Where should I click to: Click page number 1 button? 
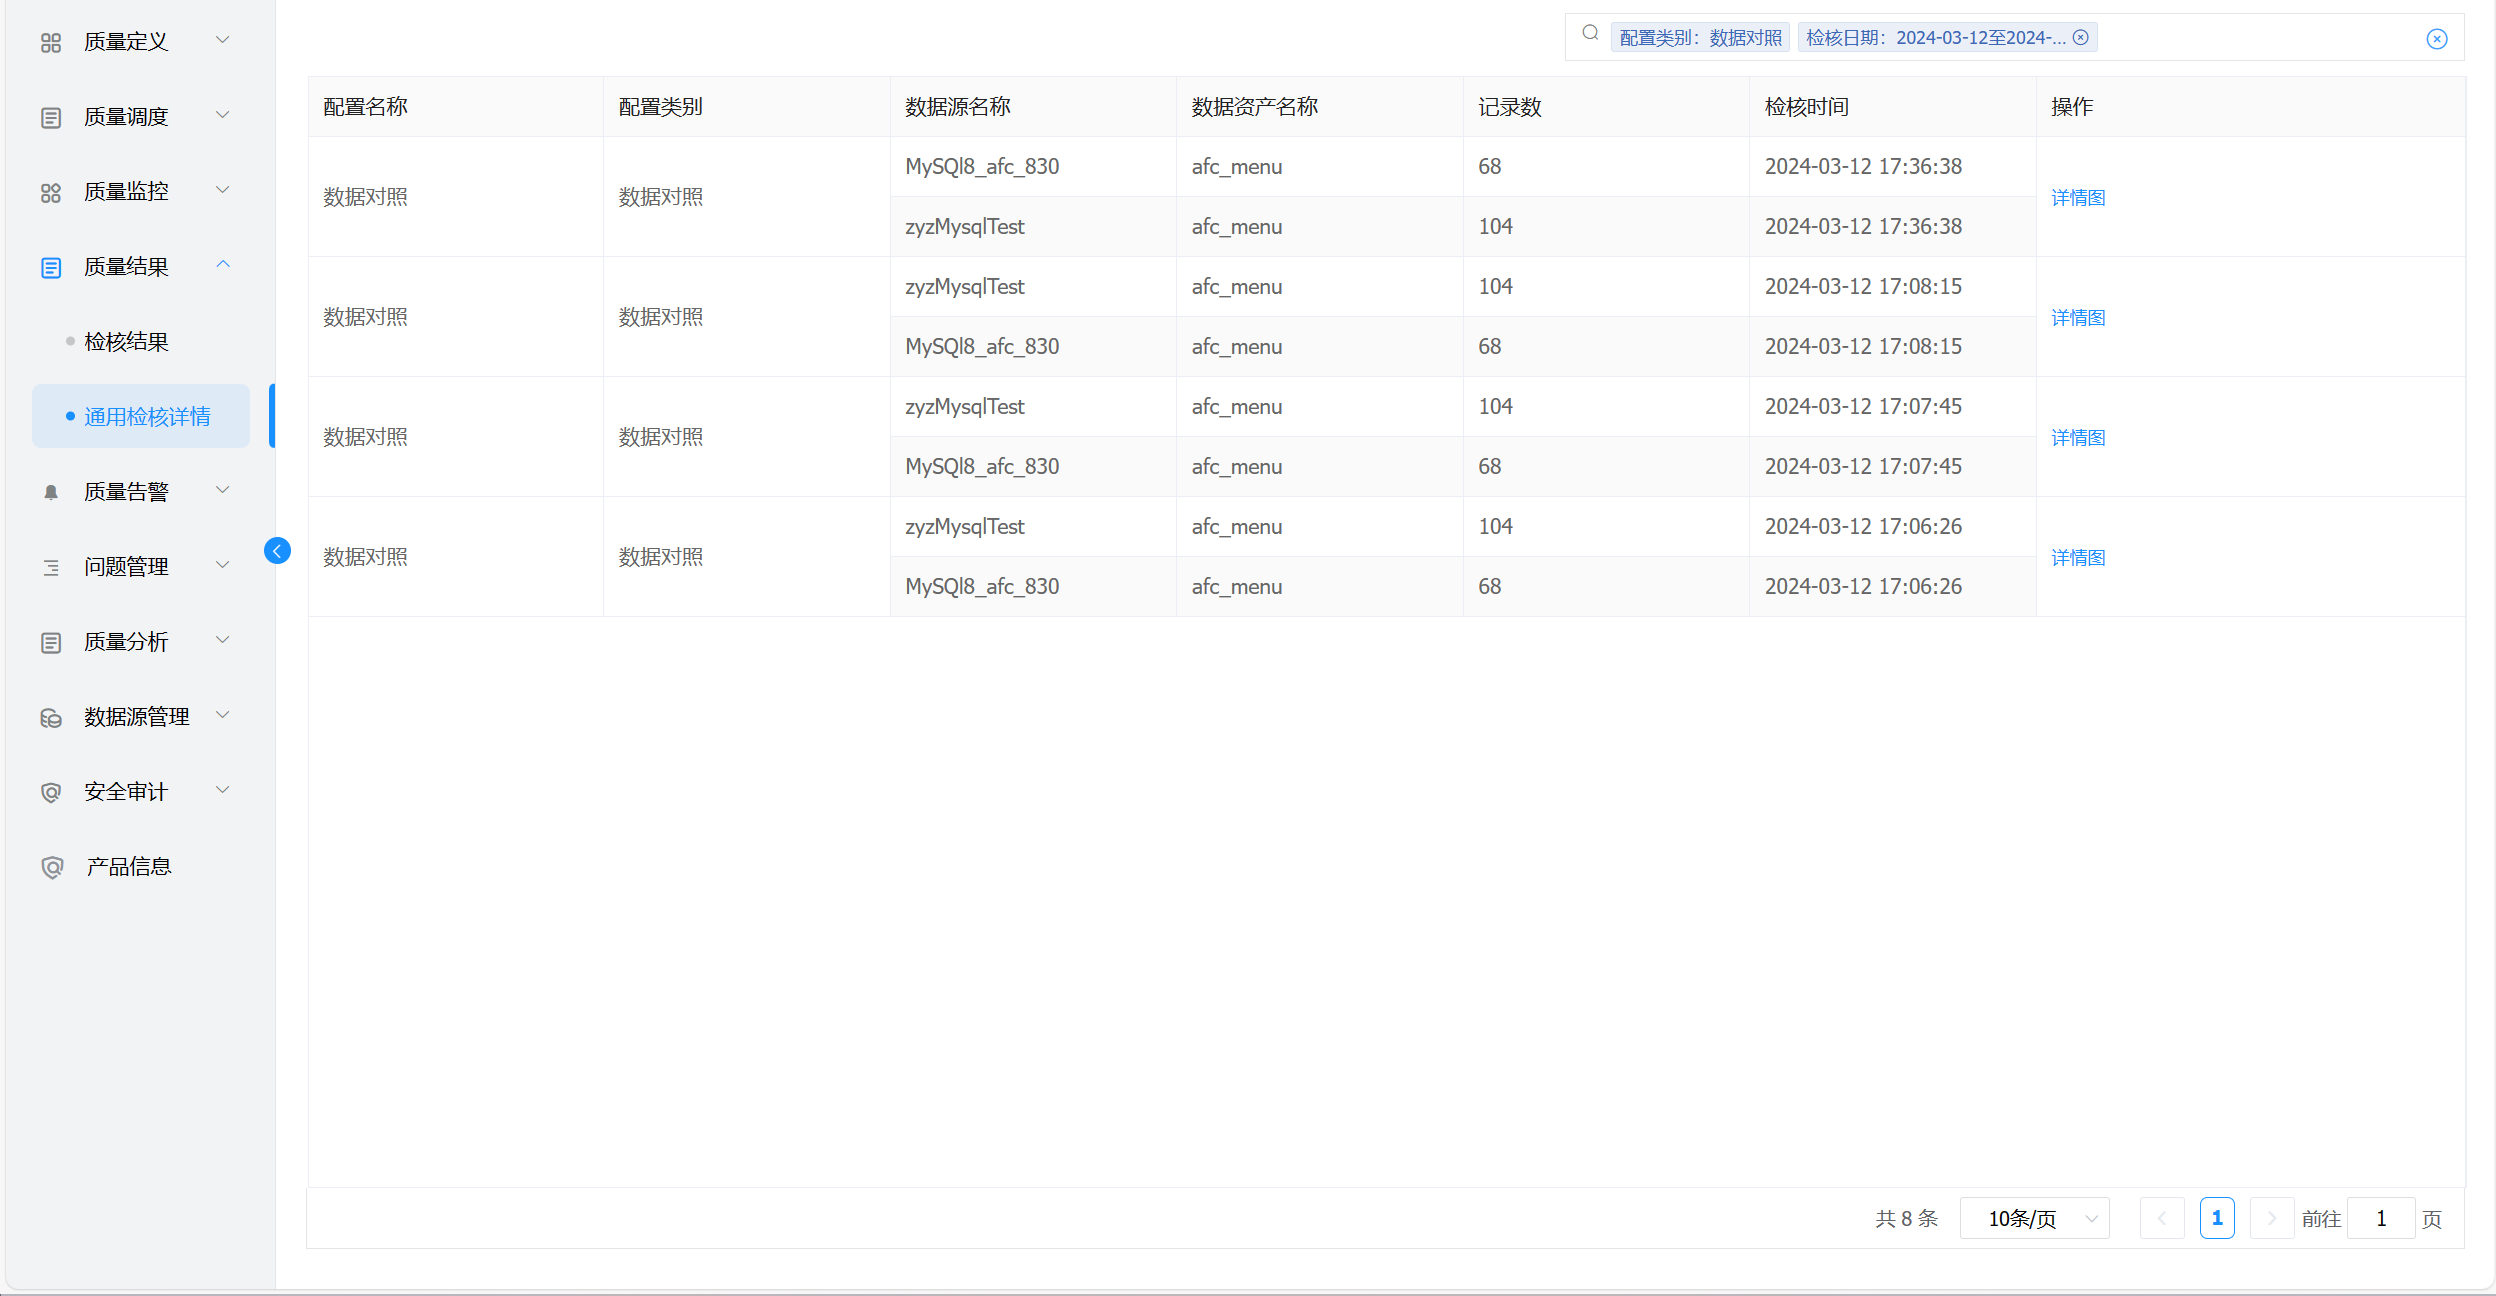2216,1218
